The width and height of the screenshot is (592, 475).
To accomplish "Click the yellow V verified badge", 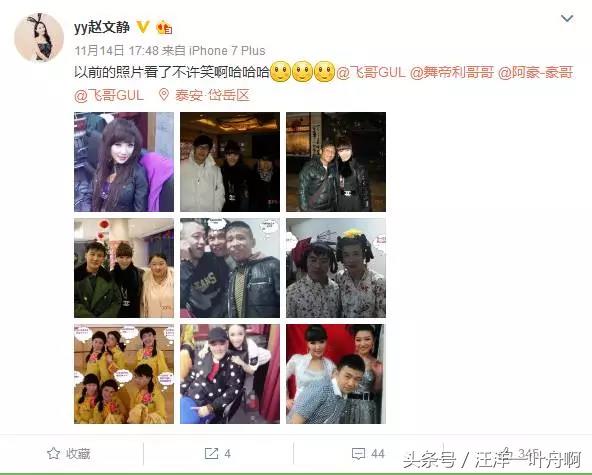I will point(143,27).
